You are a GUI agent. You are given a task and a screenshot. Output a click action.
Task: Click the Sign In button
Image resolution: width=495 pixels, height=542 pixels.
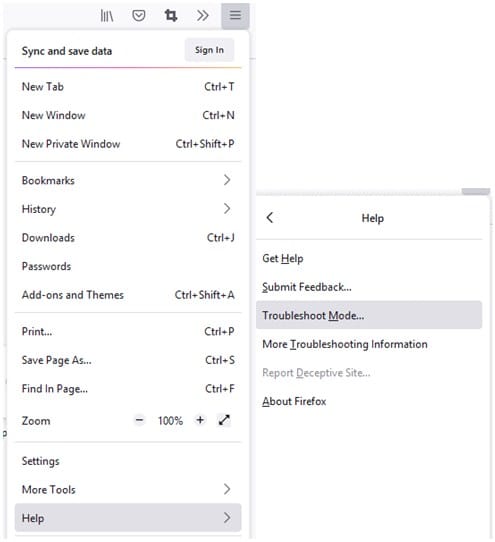209,50
